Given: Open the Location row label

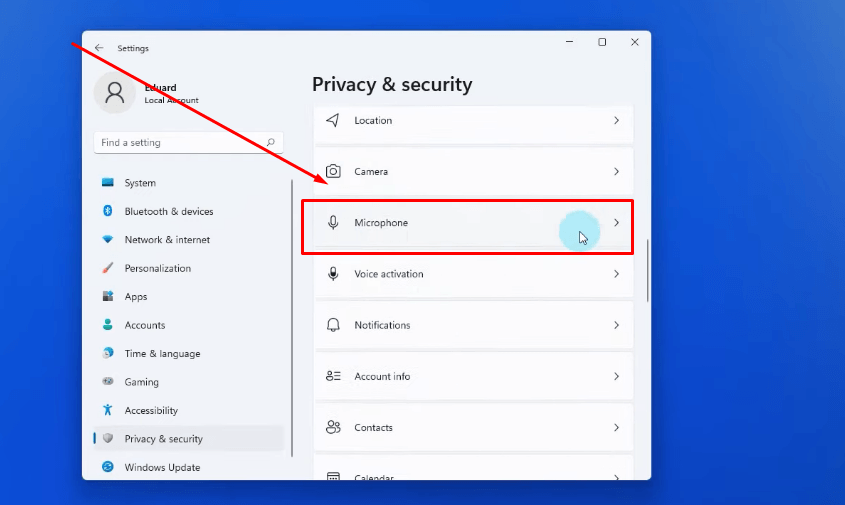Looking at the screenshot, I should (x=373, y=120).
